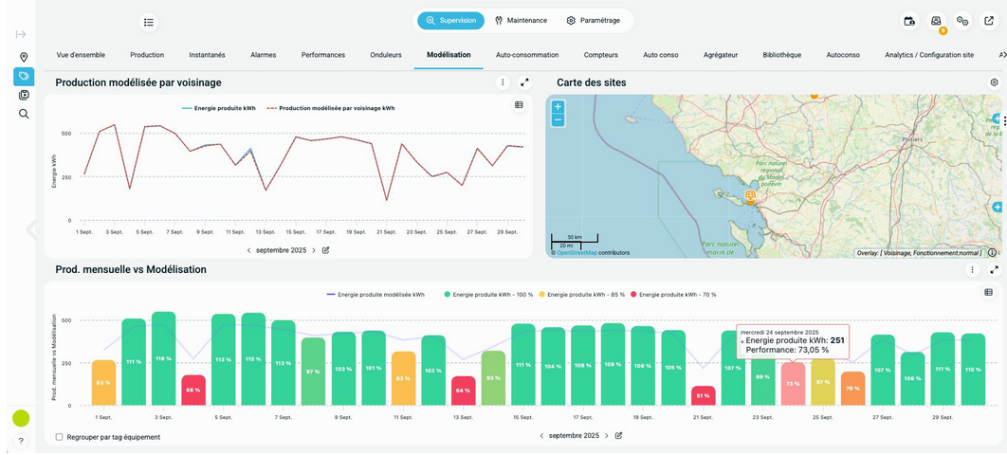Screen dimensions: 1007x455
Task: Open the list view icon in header
Action: point(148,22)
